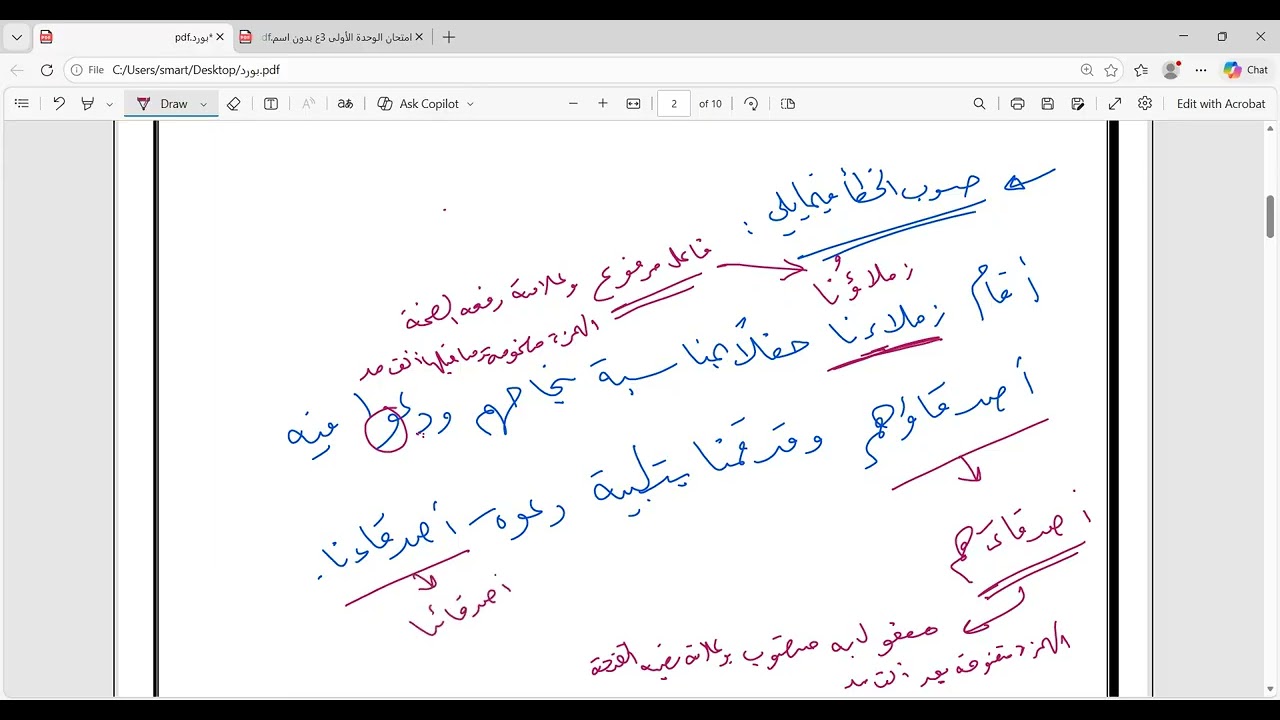This screenshot has height=720, width=1280.
Task: Toggle the PDF table of contents
Action: pos(22,104)
